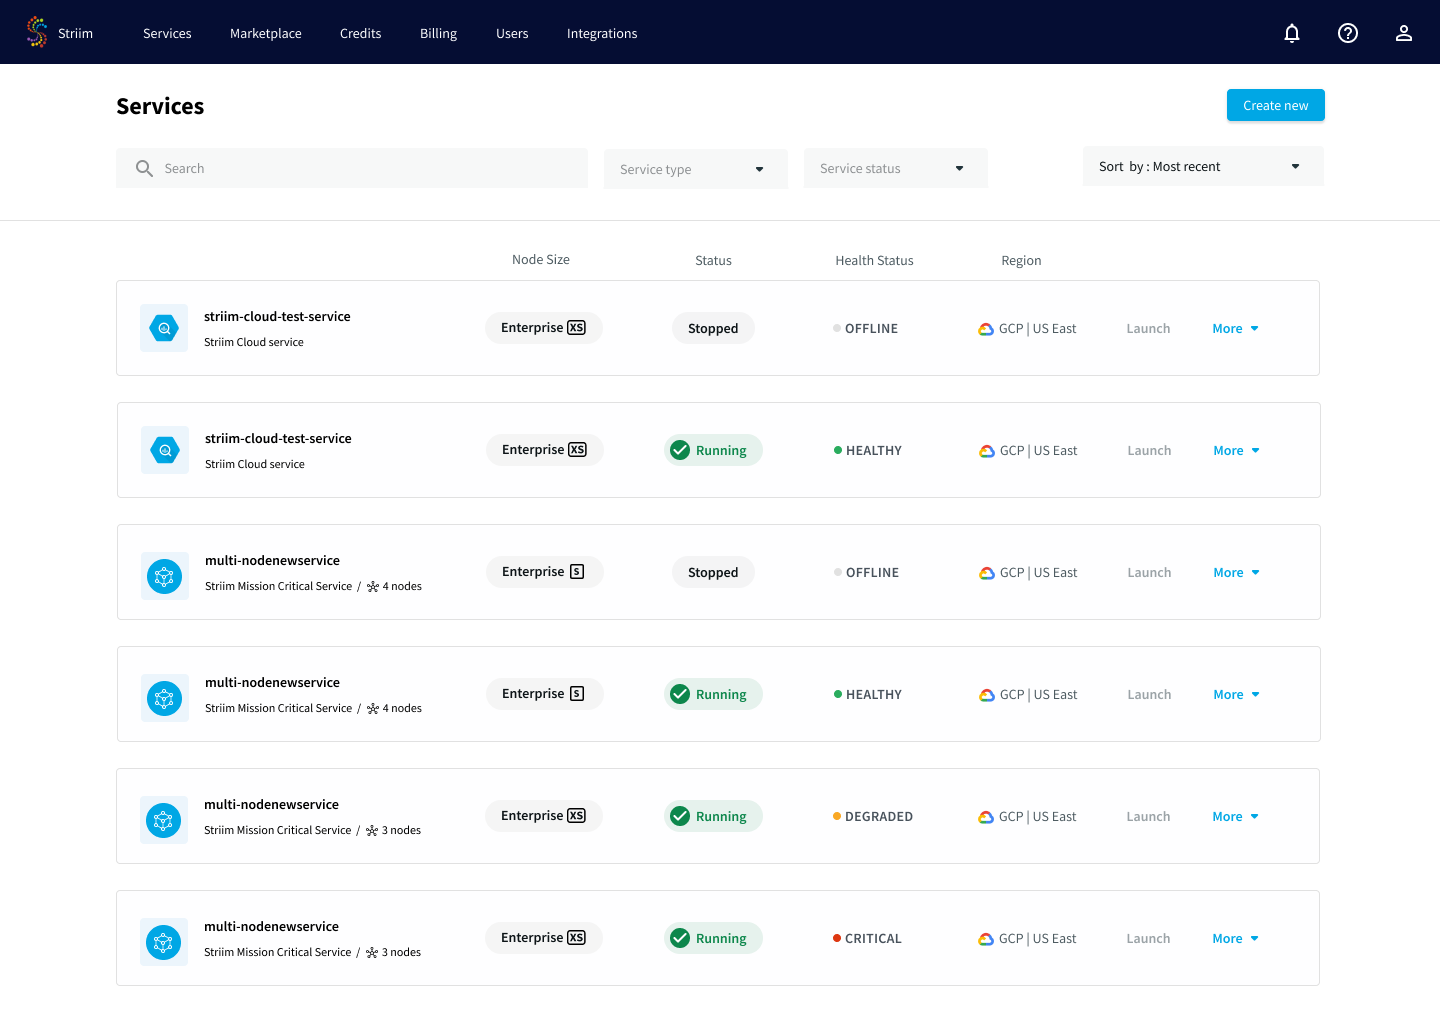Open the Sort by Most recent dropdown
The width and height of the screenshot is (1440, 1024).
pos(1203,166)
